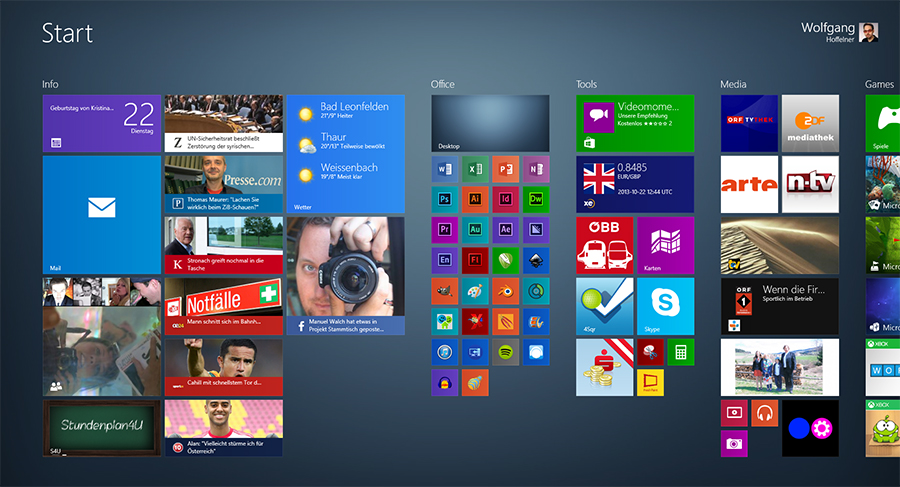Screen dimensions: 900x487
Task: Open the Videomome... Store recommendation tile
Action: click(635, 123)
